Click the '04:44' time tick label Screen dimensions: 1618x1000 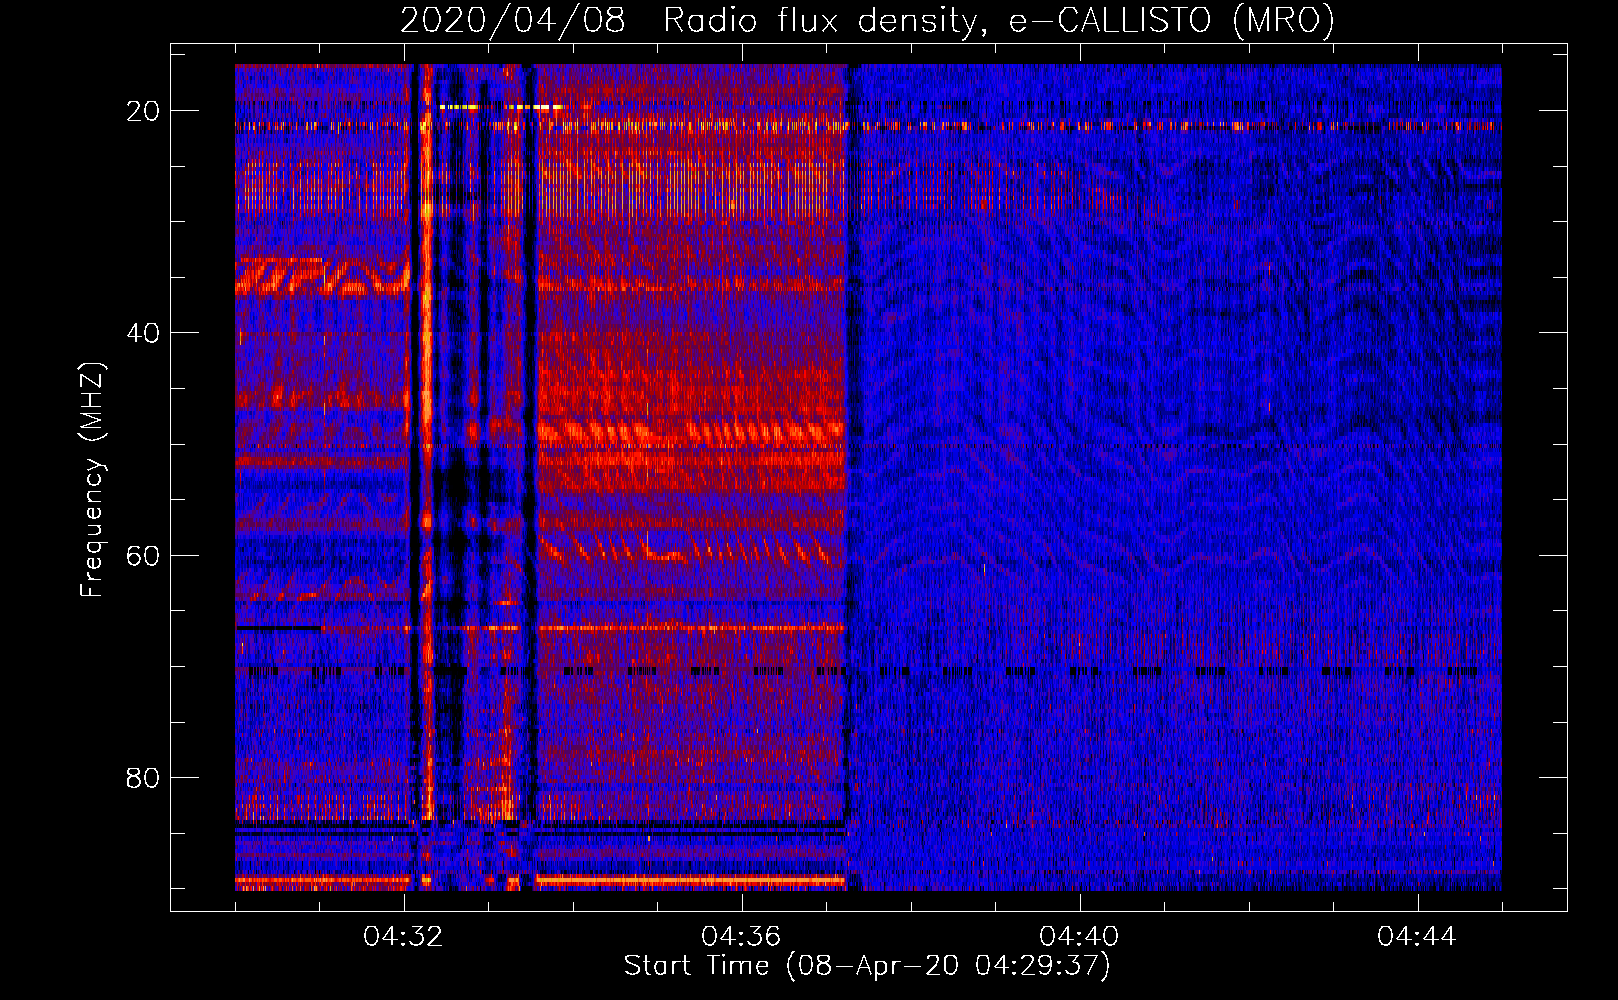point(1417,937)
